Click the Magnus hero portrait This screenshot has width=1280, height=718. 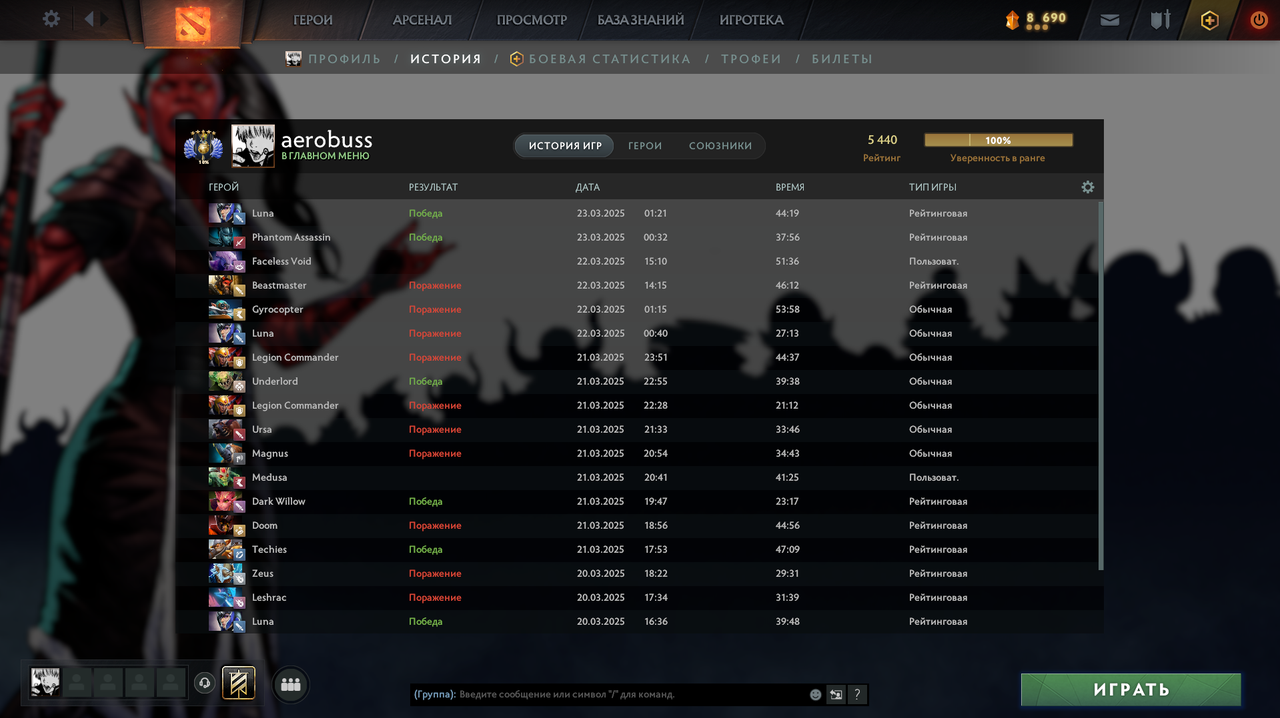coord(227,453)
